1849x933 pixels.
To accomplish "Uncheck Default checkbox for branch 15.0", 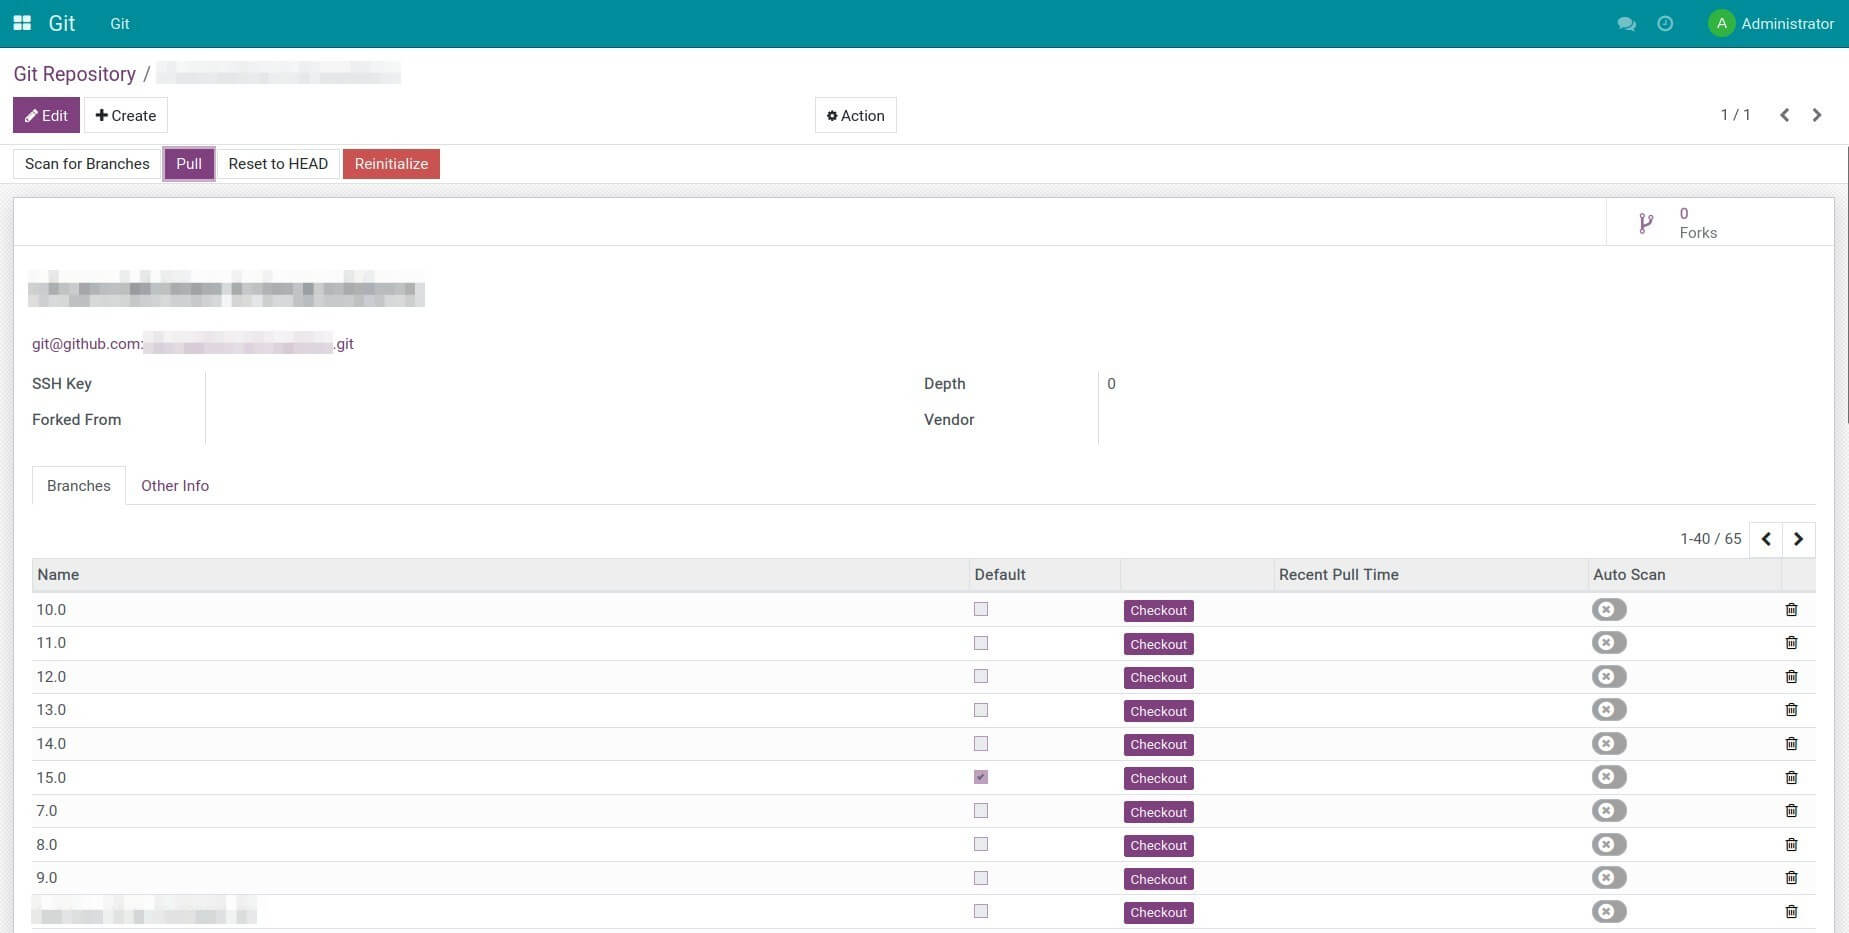I will pos(981,777).
